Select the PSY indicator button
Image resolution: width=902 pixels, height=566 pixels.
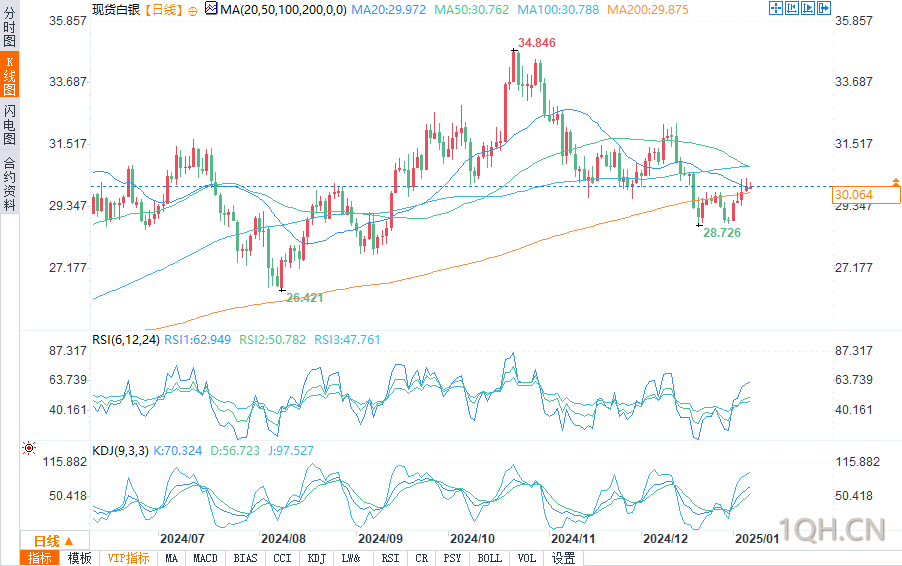(x=452, y=558)
